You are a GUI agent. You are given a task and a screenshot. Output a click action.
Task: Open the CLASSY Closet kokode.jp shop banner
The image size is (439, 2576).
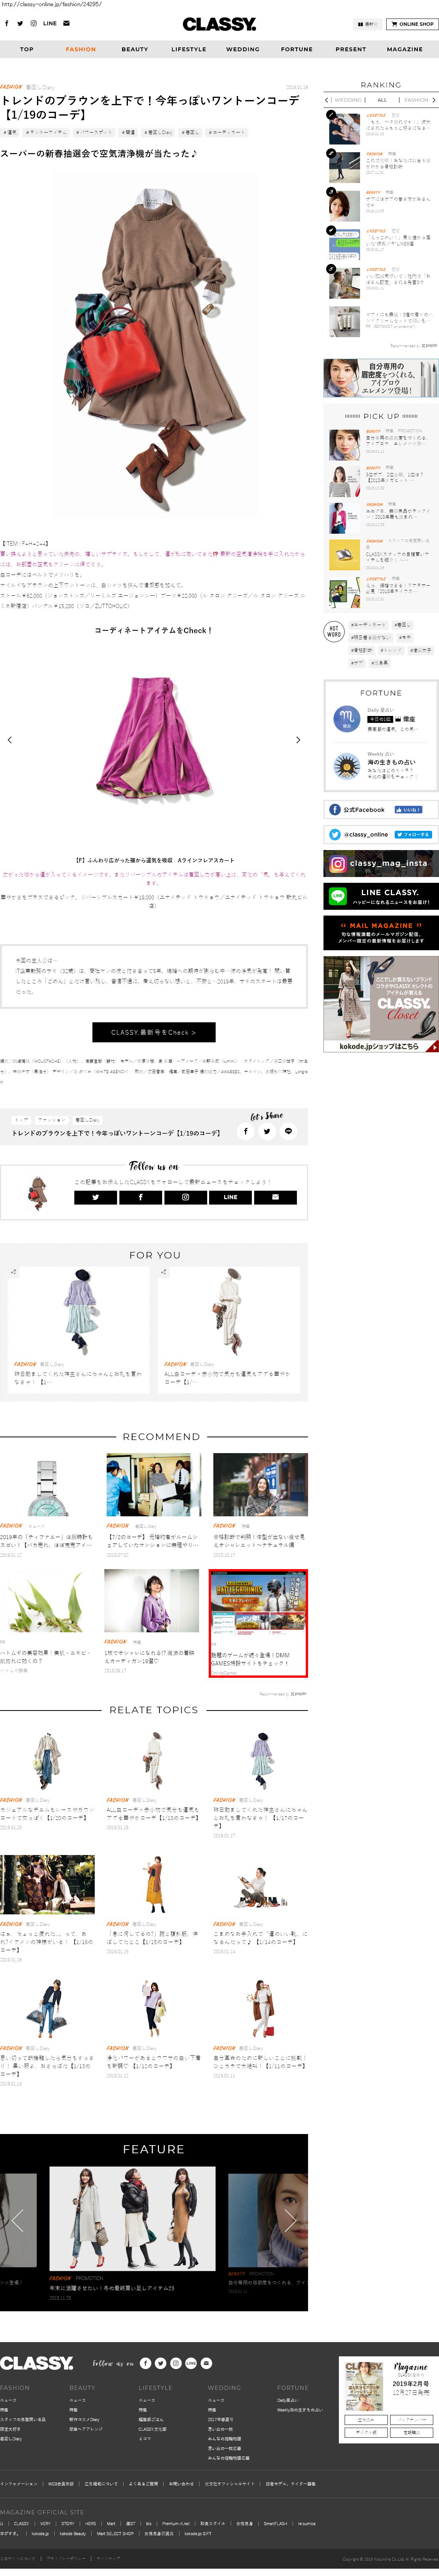tap(380, 1004)
